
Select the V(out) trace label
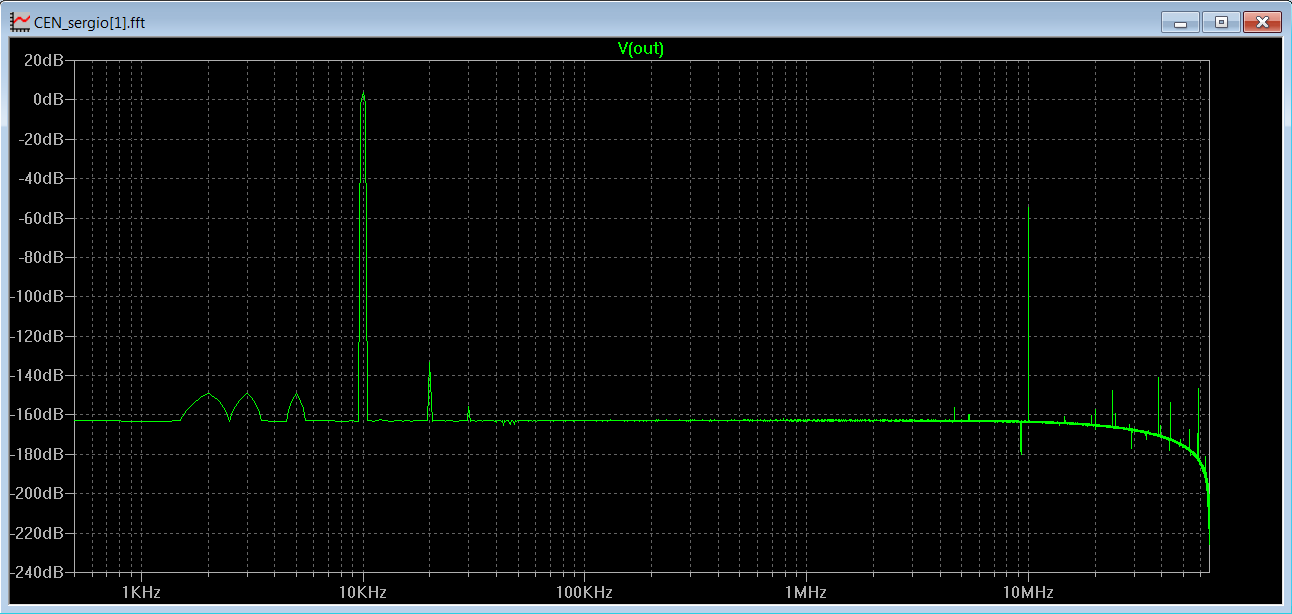pyautogui.click(x=640, y=48)
